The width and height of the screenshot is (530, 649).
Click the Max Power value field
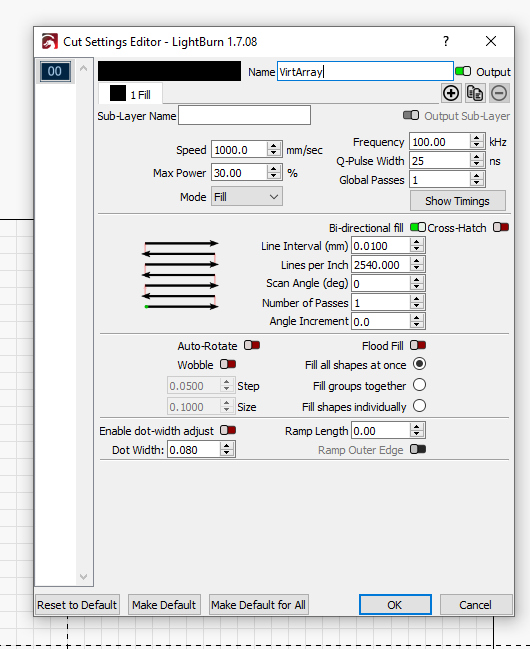click(x=239, y=173)
